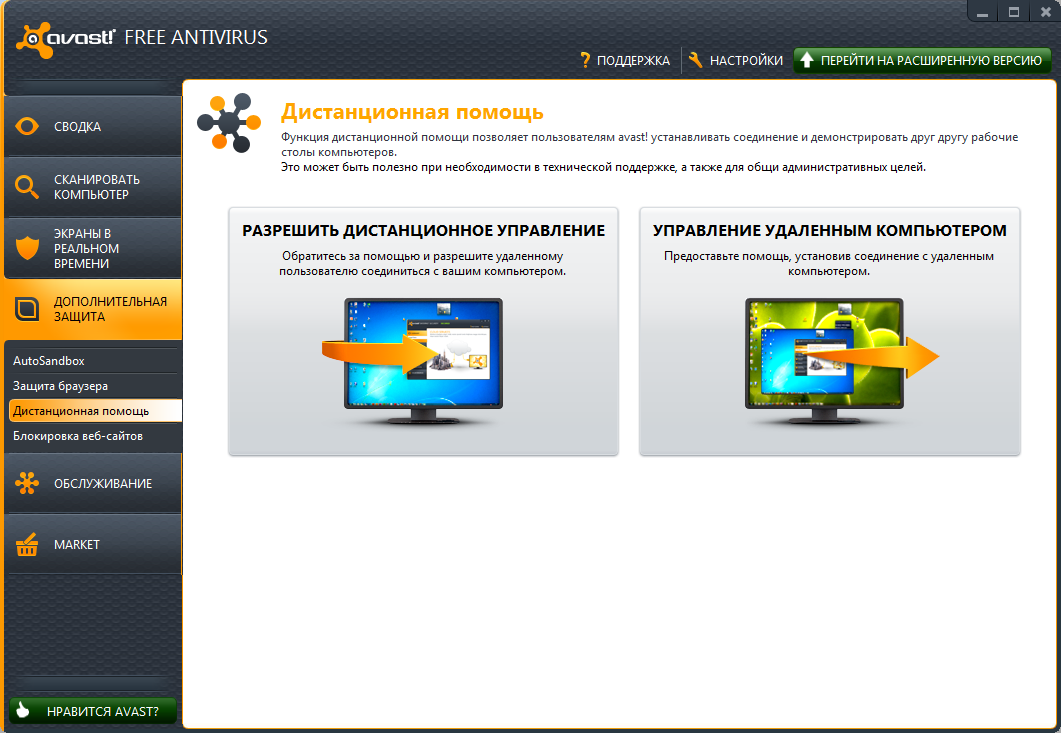Click the magnifier icon for Сканировать компьютер

(27, 187)
